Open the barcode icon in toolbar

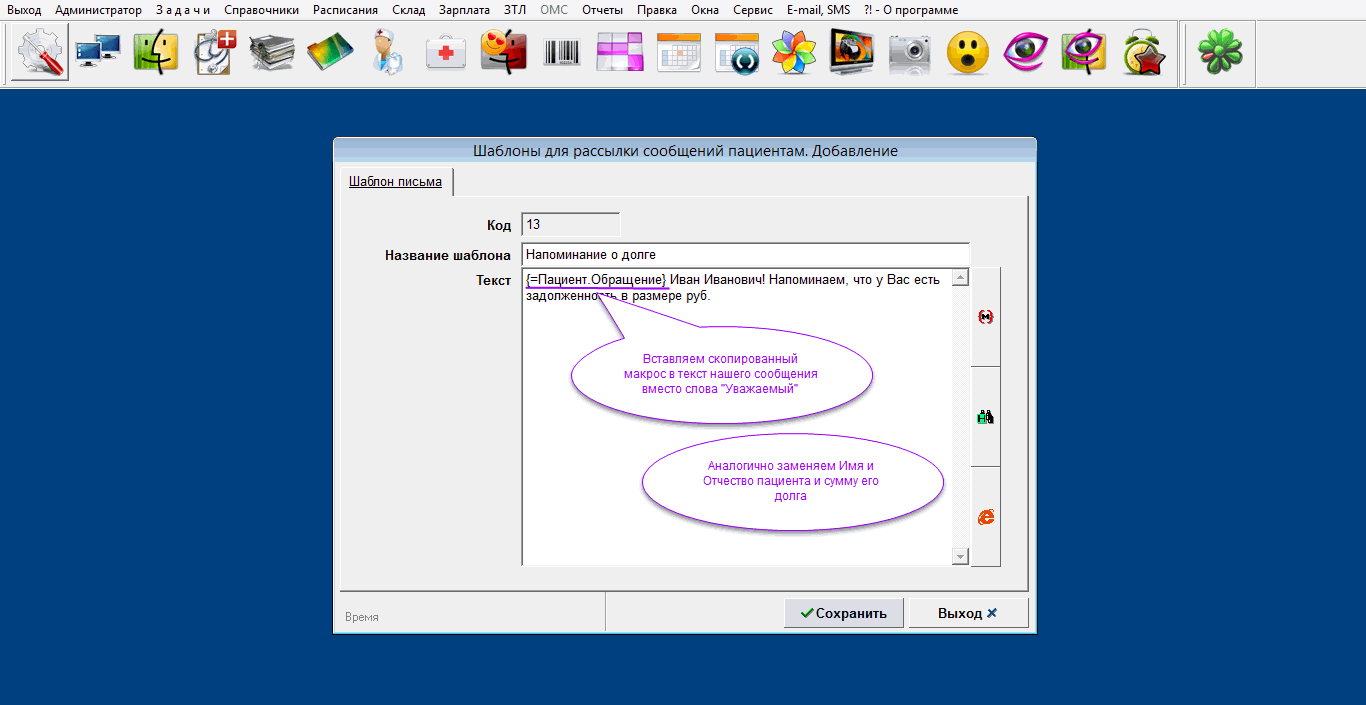561,52
